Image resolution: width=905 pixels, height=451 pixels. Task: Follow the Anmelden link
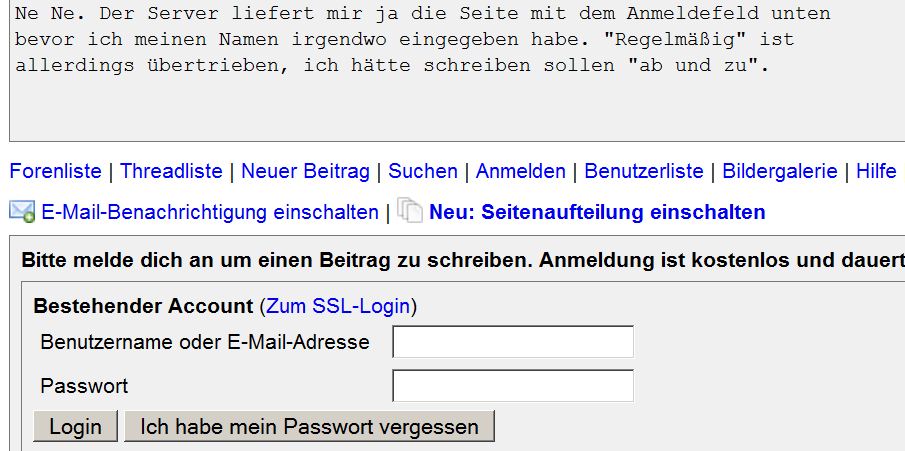tap(521, 171)
